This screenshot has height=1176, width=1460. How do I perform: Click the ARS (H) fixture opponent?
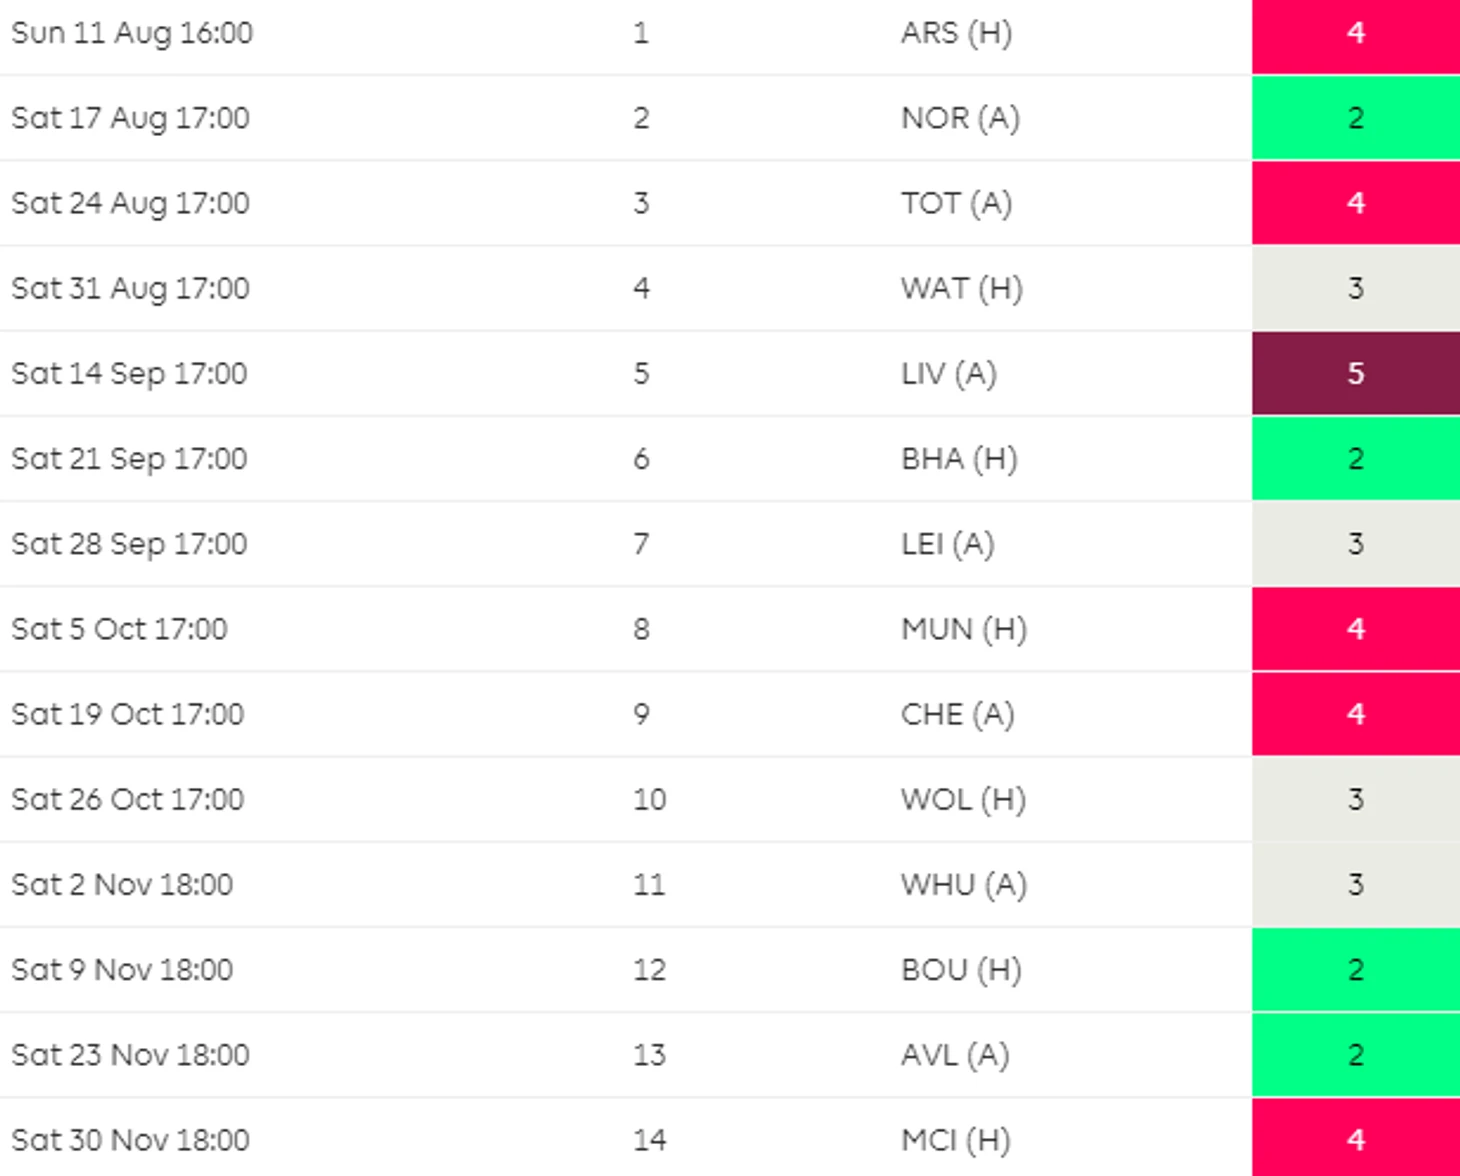(x=956, y=33)
